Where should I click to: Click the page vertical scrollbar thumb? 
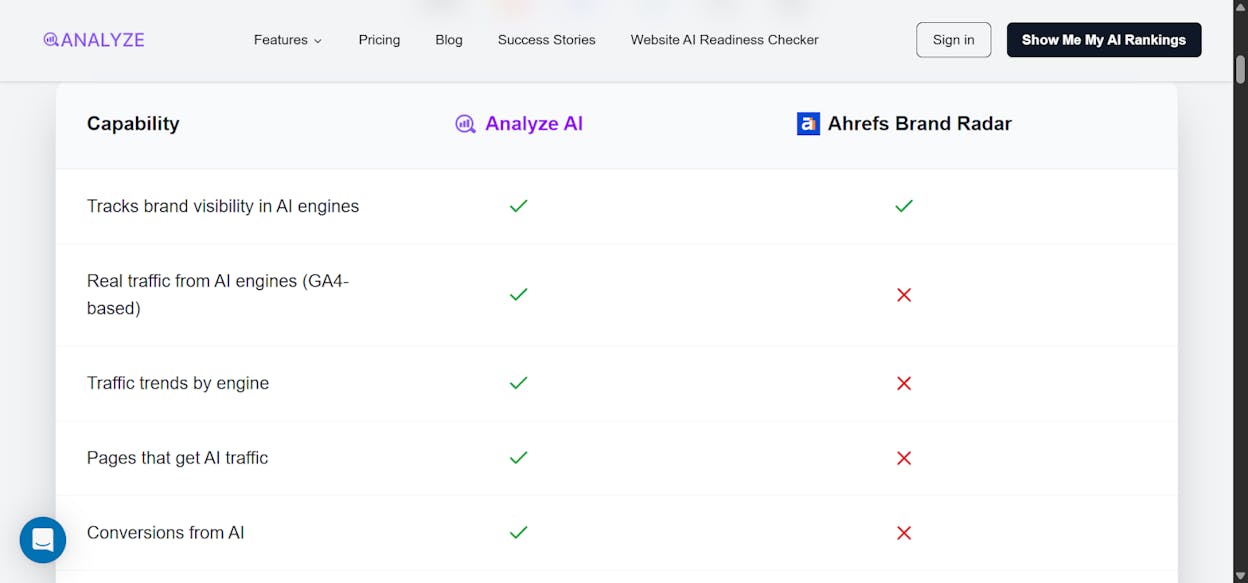click(x=1240, y=70)
